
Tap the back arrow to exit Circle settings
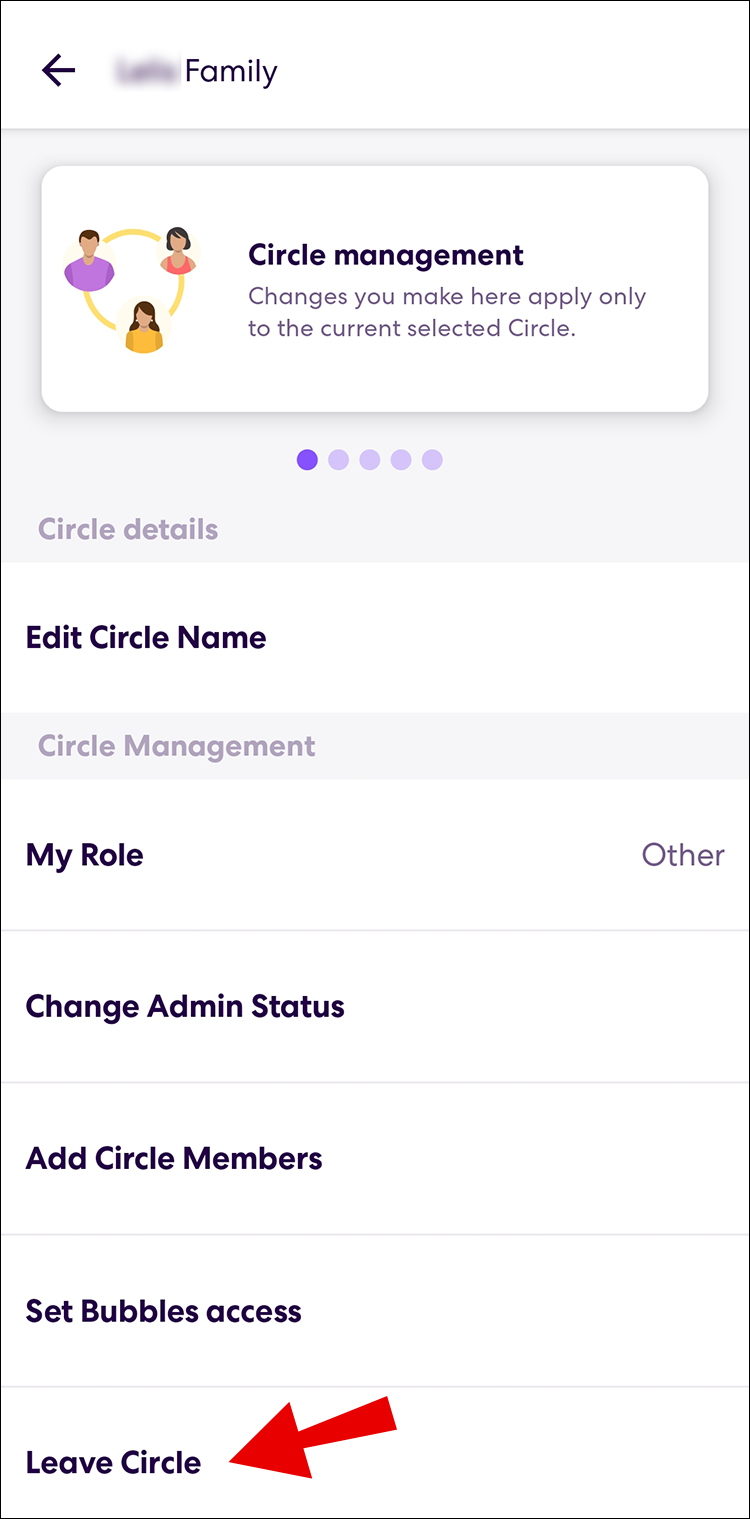(x=57, y=69)
